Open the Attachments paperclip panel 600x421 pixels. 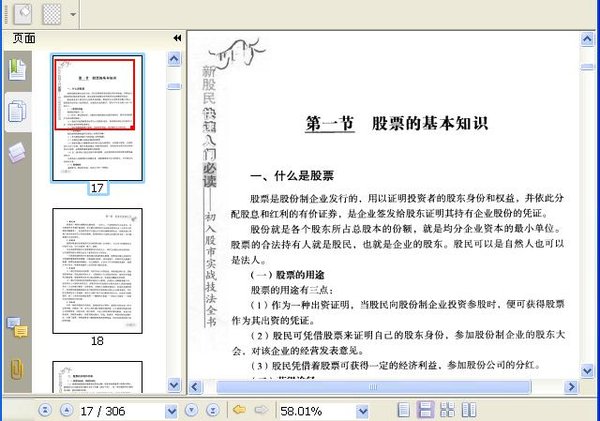(x=17, y=369)
